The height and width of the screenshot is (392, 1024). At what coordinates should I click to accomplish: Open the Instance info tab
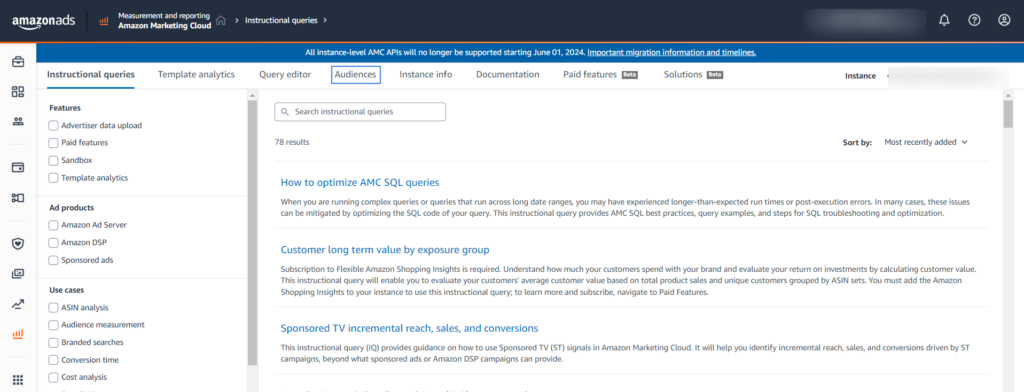(426, 74)
